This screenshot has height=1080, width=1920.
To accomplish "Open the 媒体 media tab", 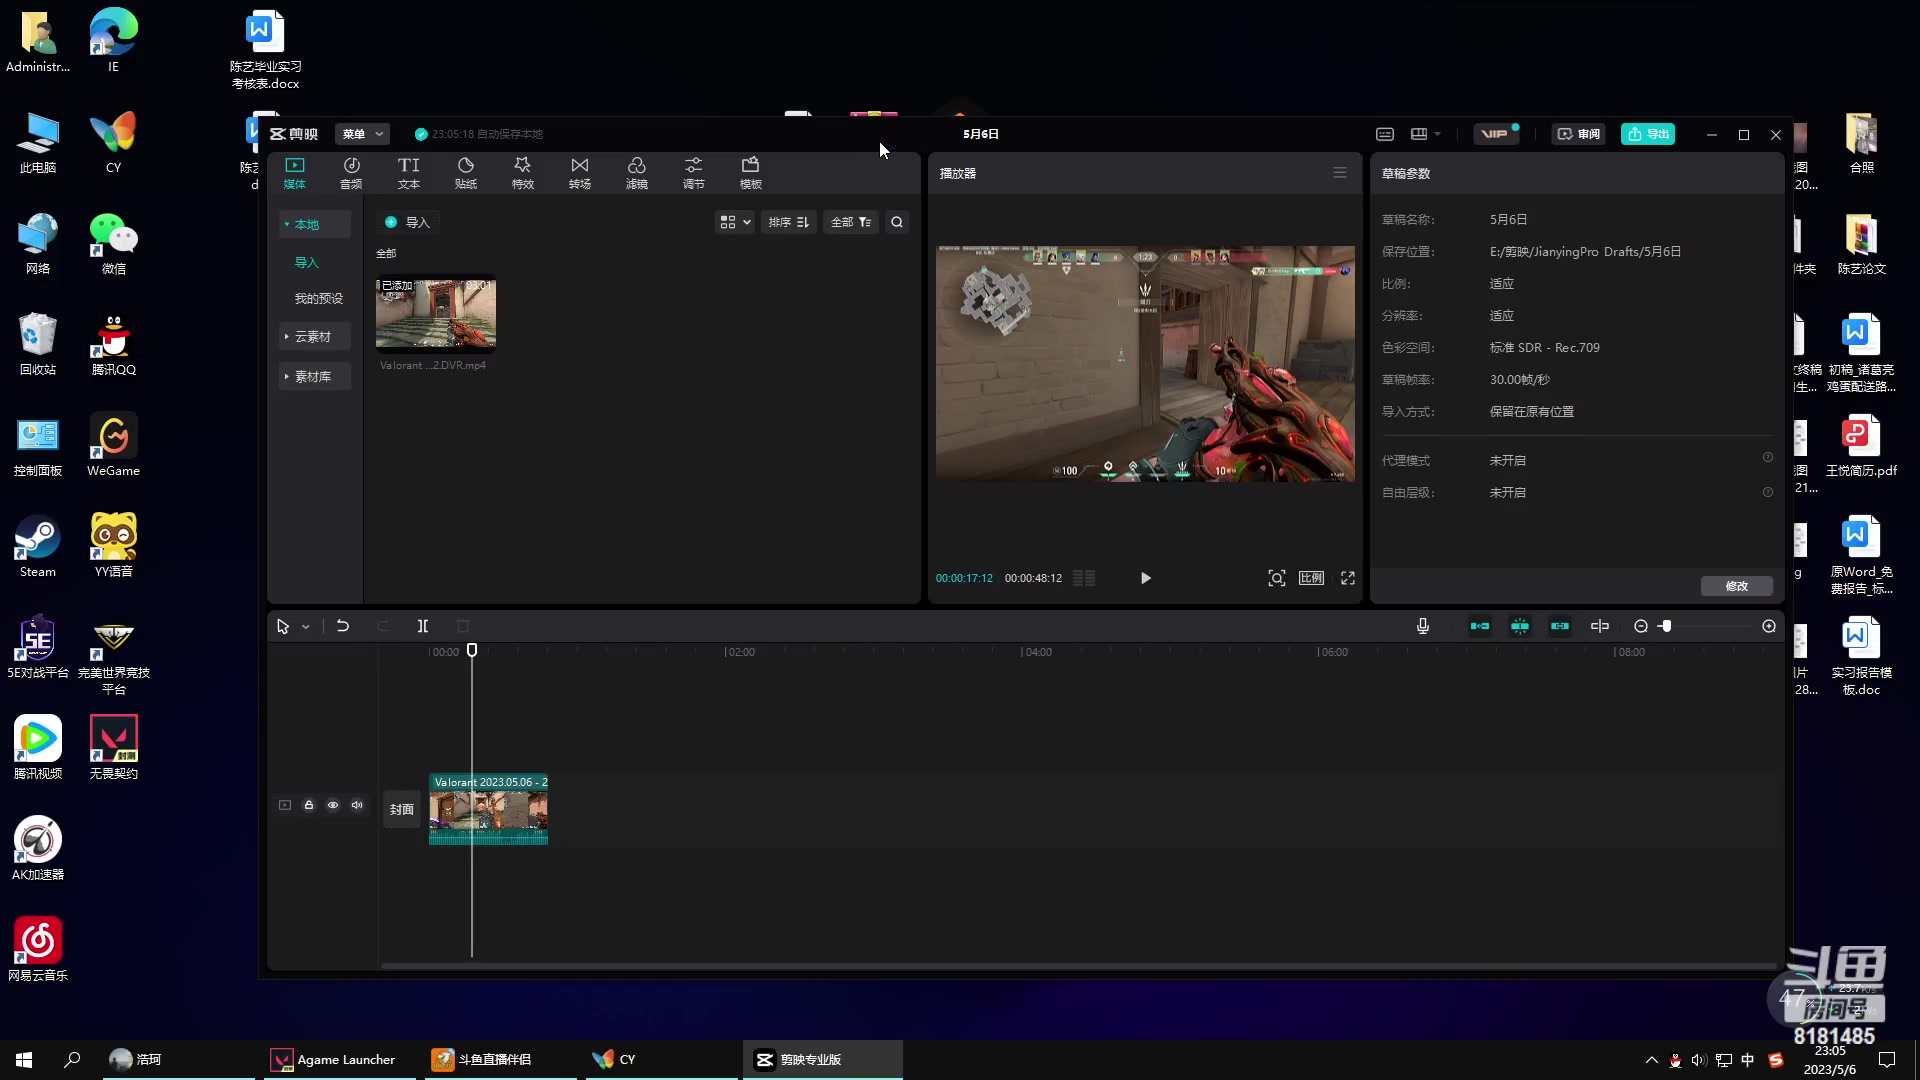I will pos(295,173).
